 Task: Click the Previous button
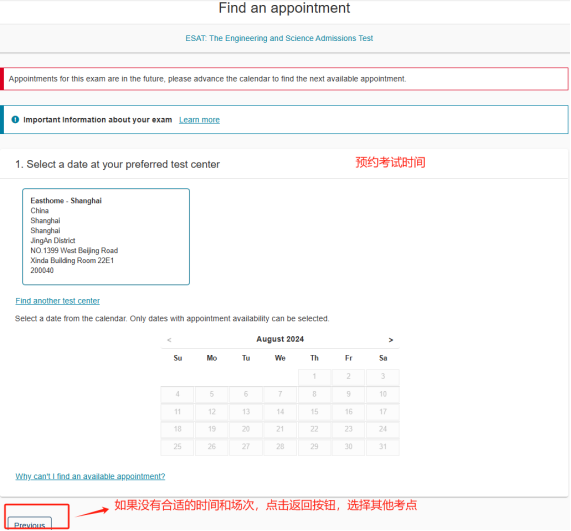(x=30, y=523)
